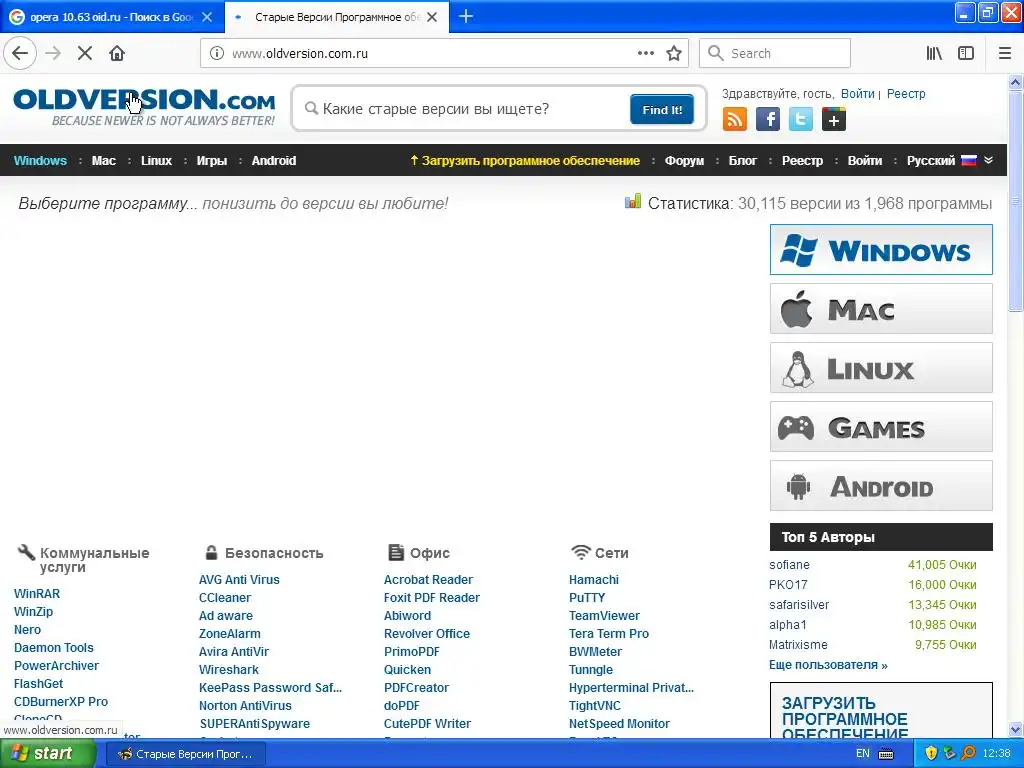1024x768 pixels.
Task: Click Еще пользователя link
Action: pyautogui.click(x=828, y=665)
